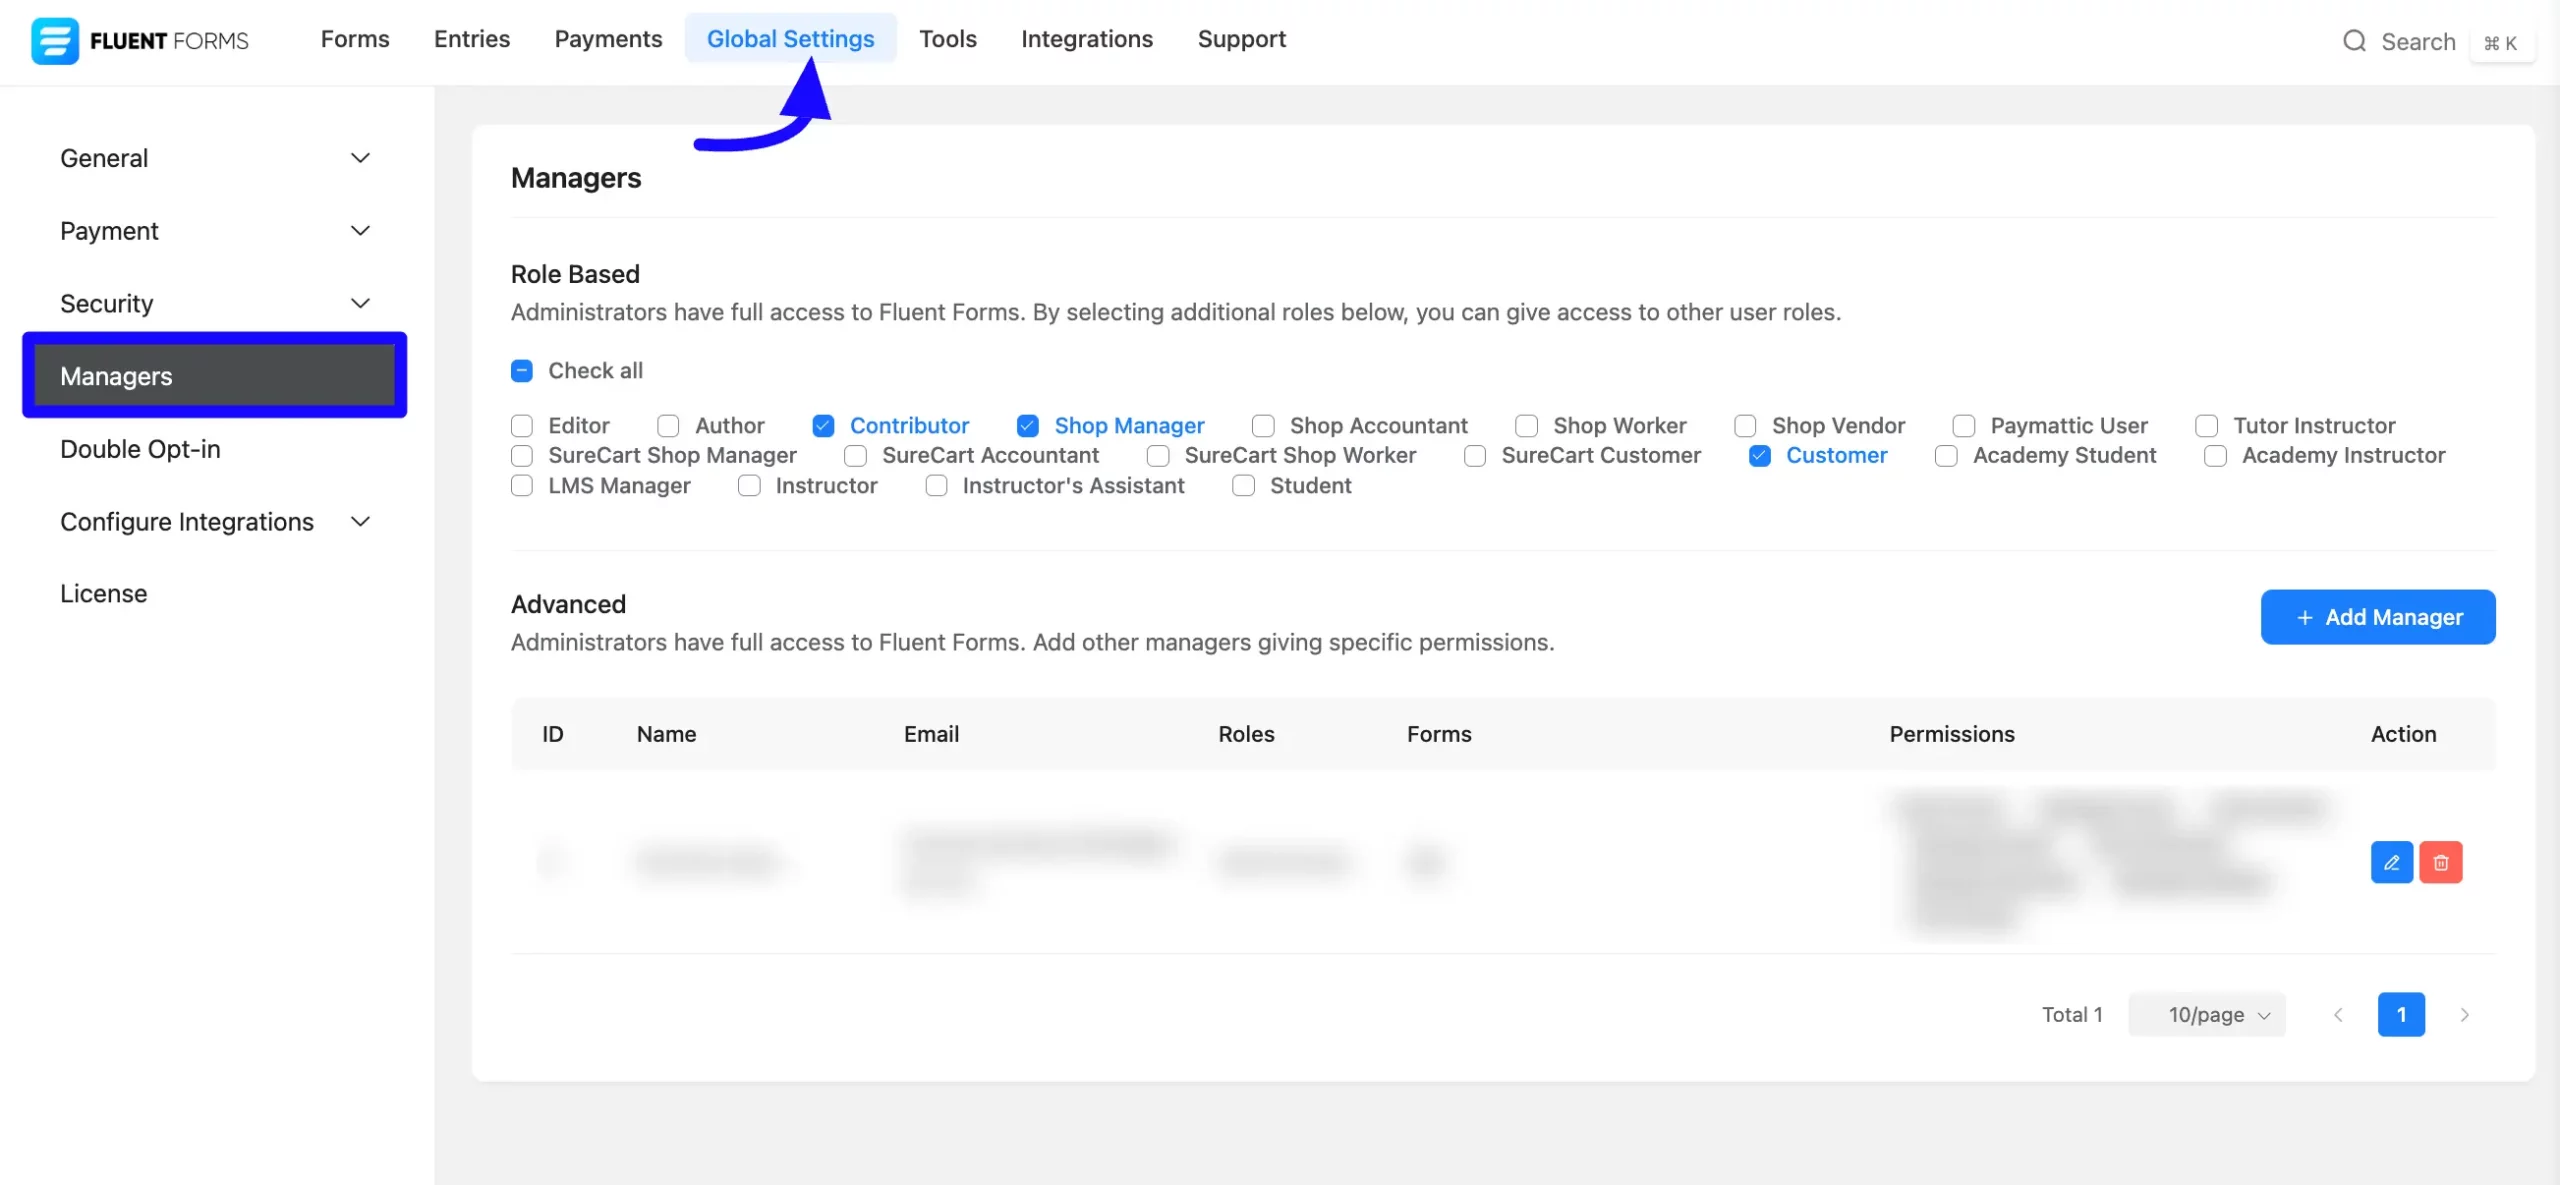Viewport: 2560px width, 1185px height.
Task: Enable the Editor role checkbox
Action: (x=522, y=425)
